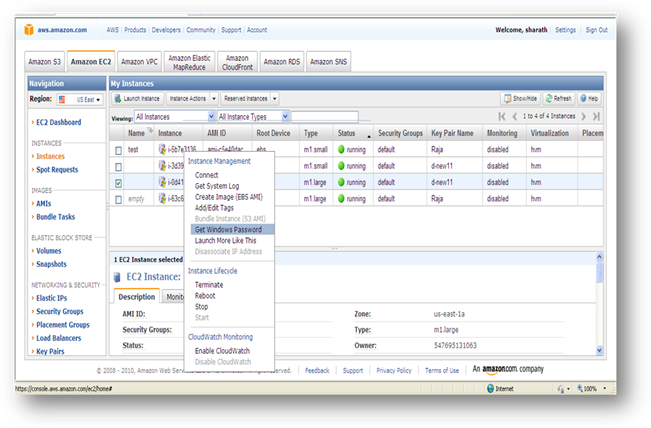Click the instance icon in test row

(162, 149)
